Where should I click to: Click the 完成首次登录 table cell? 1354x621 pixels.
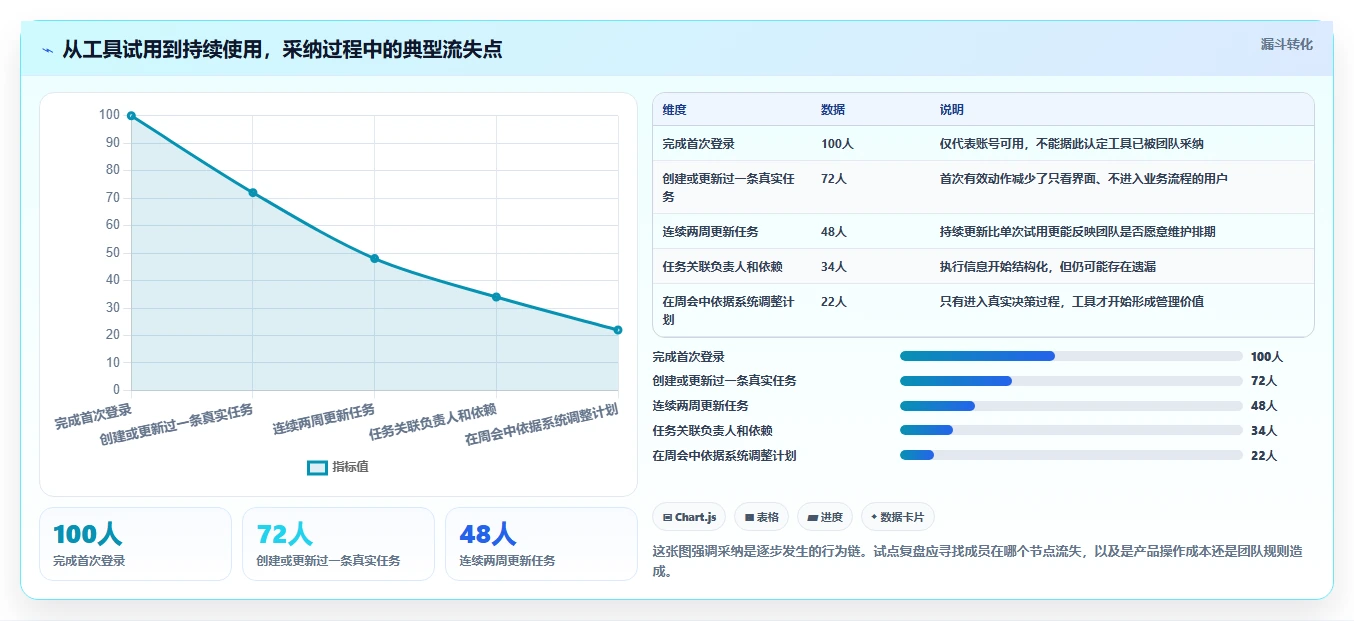coord(732,144)
